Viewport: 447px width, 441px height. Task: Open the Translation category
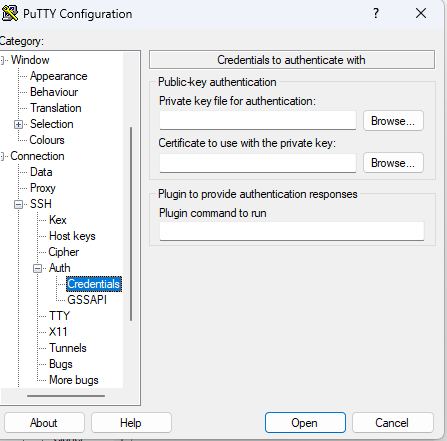(56, 108)
